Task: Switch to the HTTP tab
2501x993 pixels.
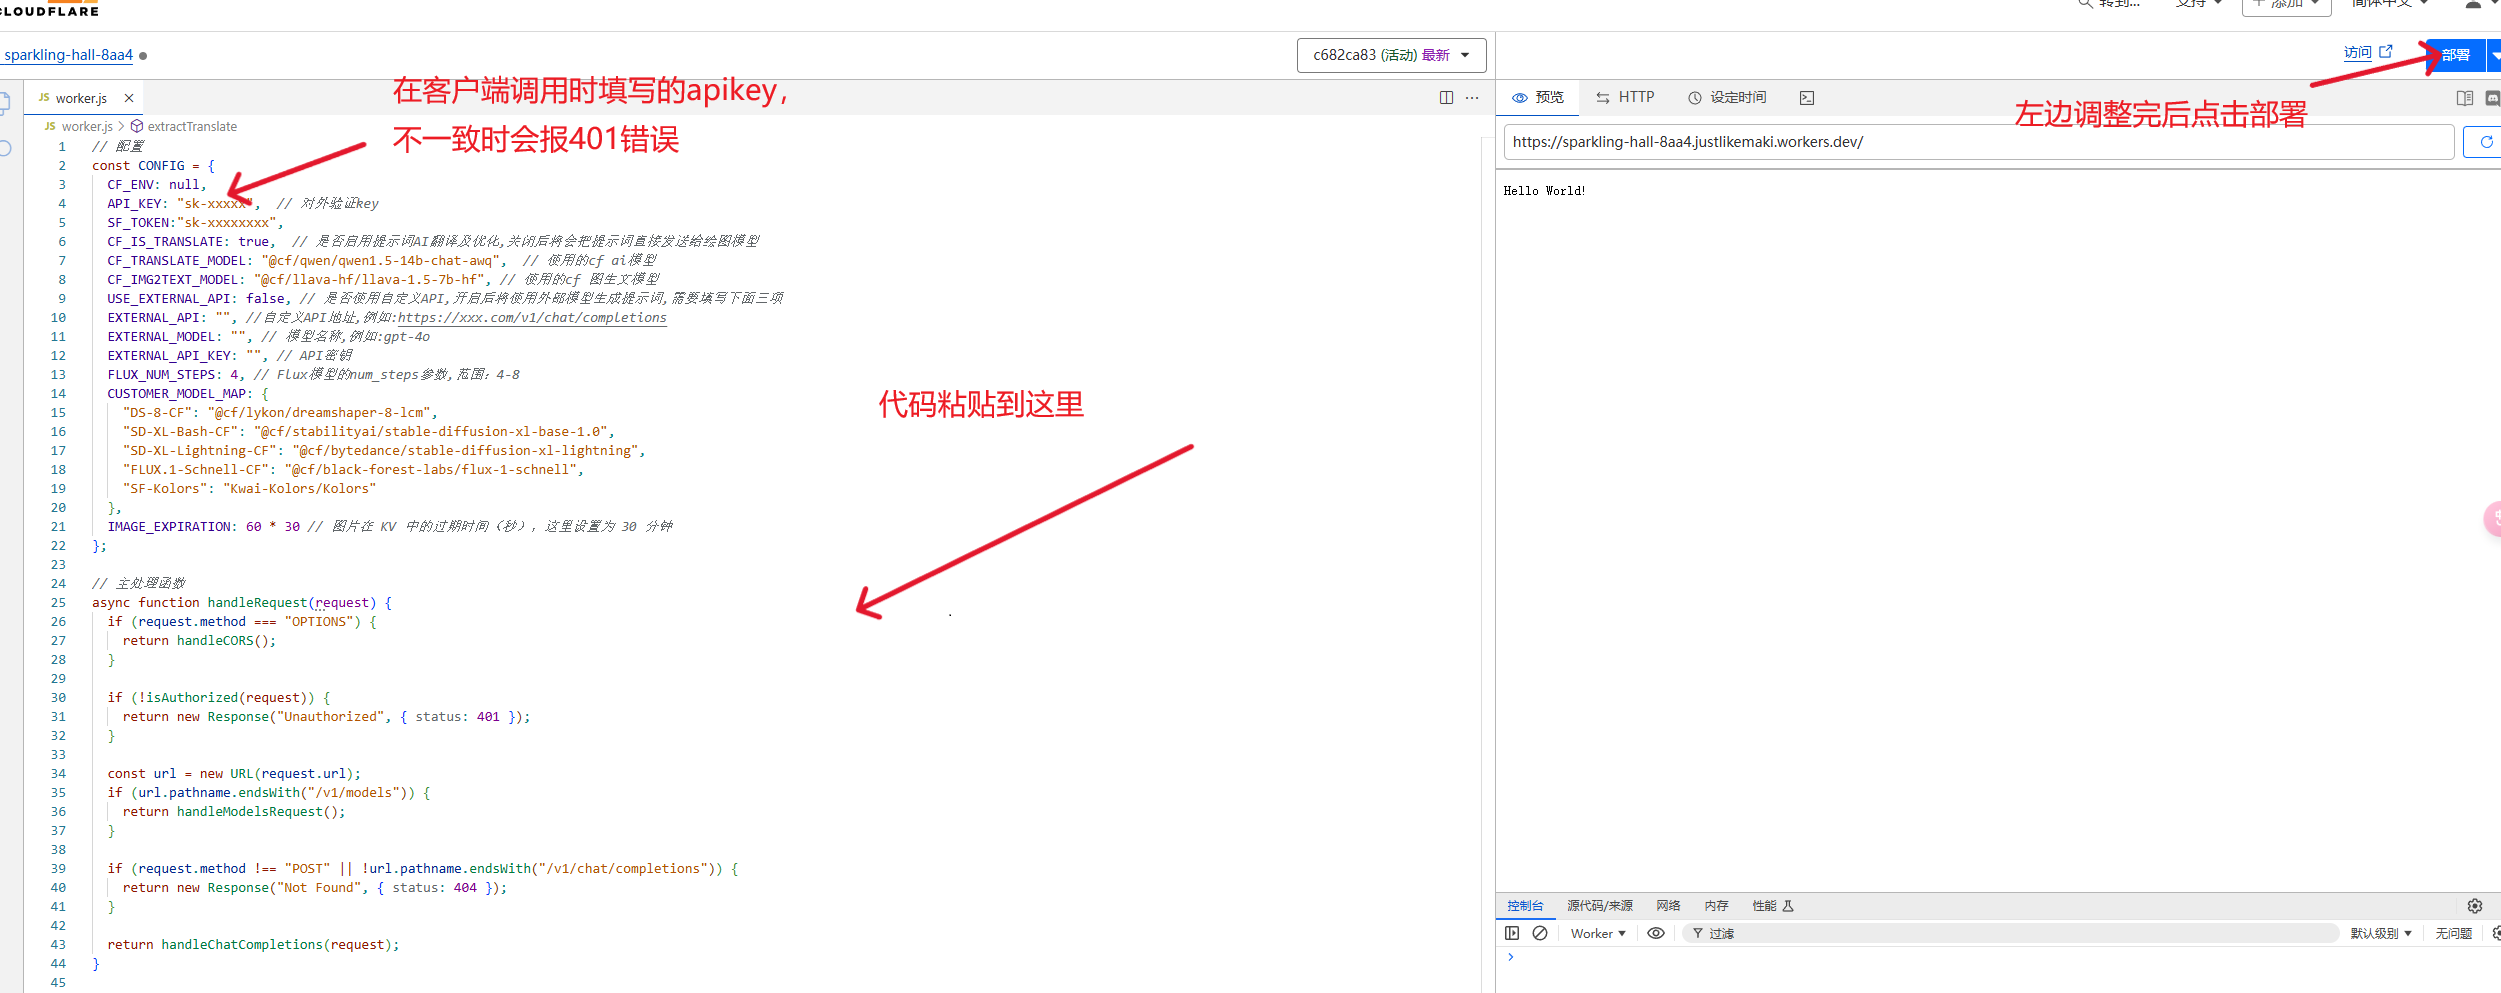Action: coord(1625,97)
